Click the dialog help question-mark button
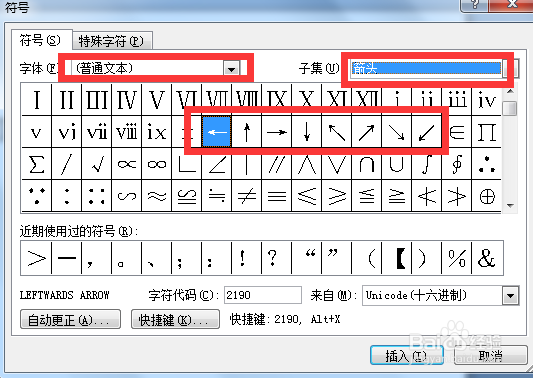533x378 pixels. (x=475, y=5)
